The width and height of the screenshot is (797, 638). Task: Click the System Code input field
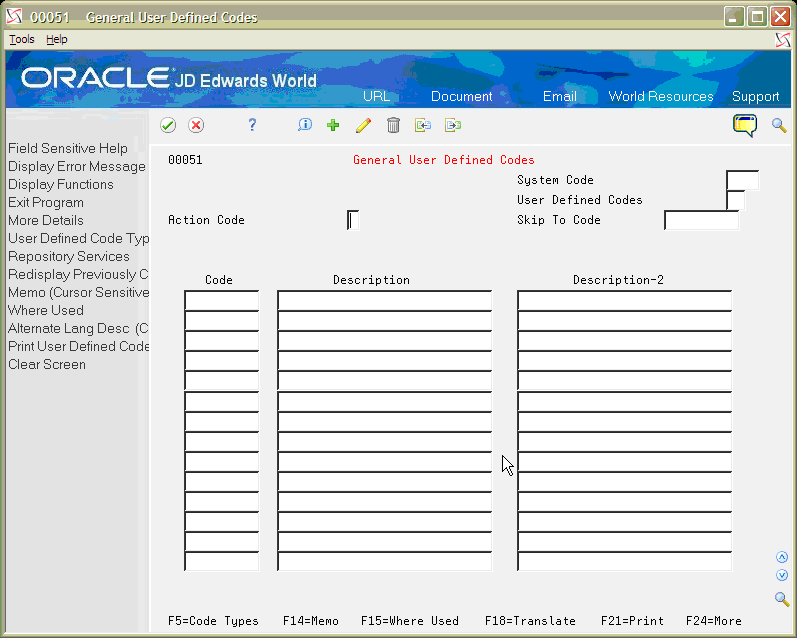click(x=743, y=180)
